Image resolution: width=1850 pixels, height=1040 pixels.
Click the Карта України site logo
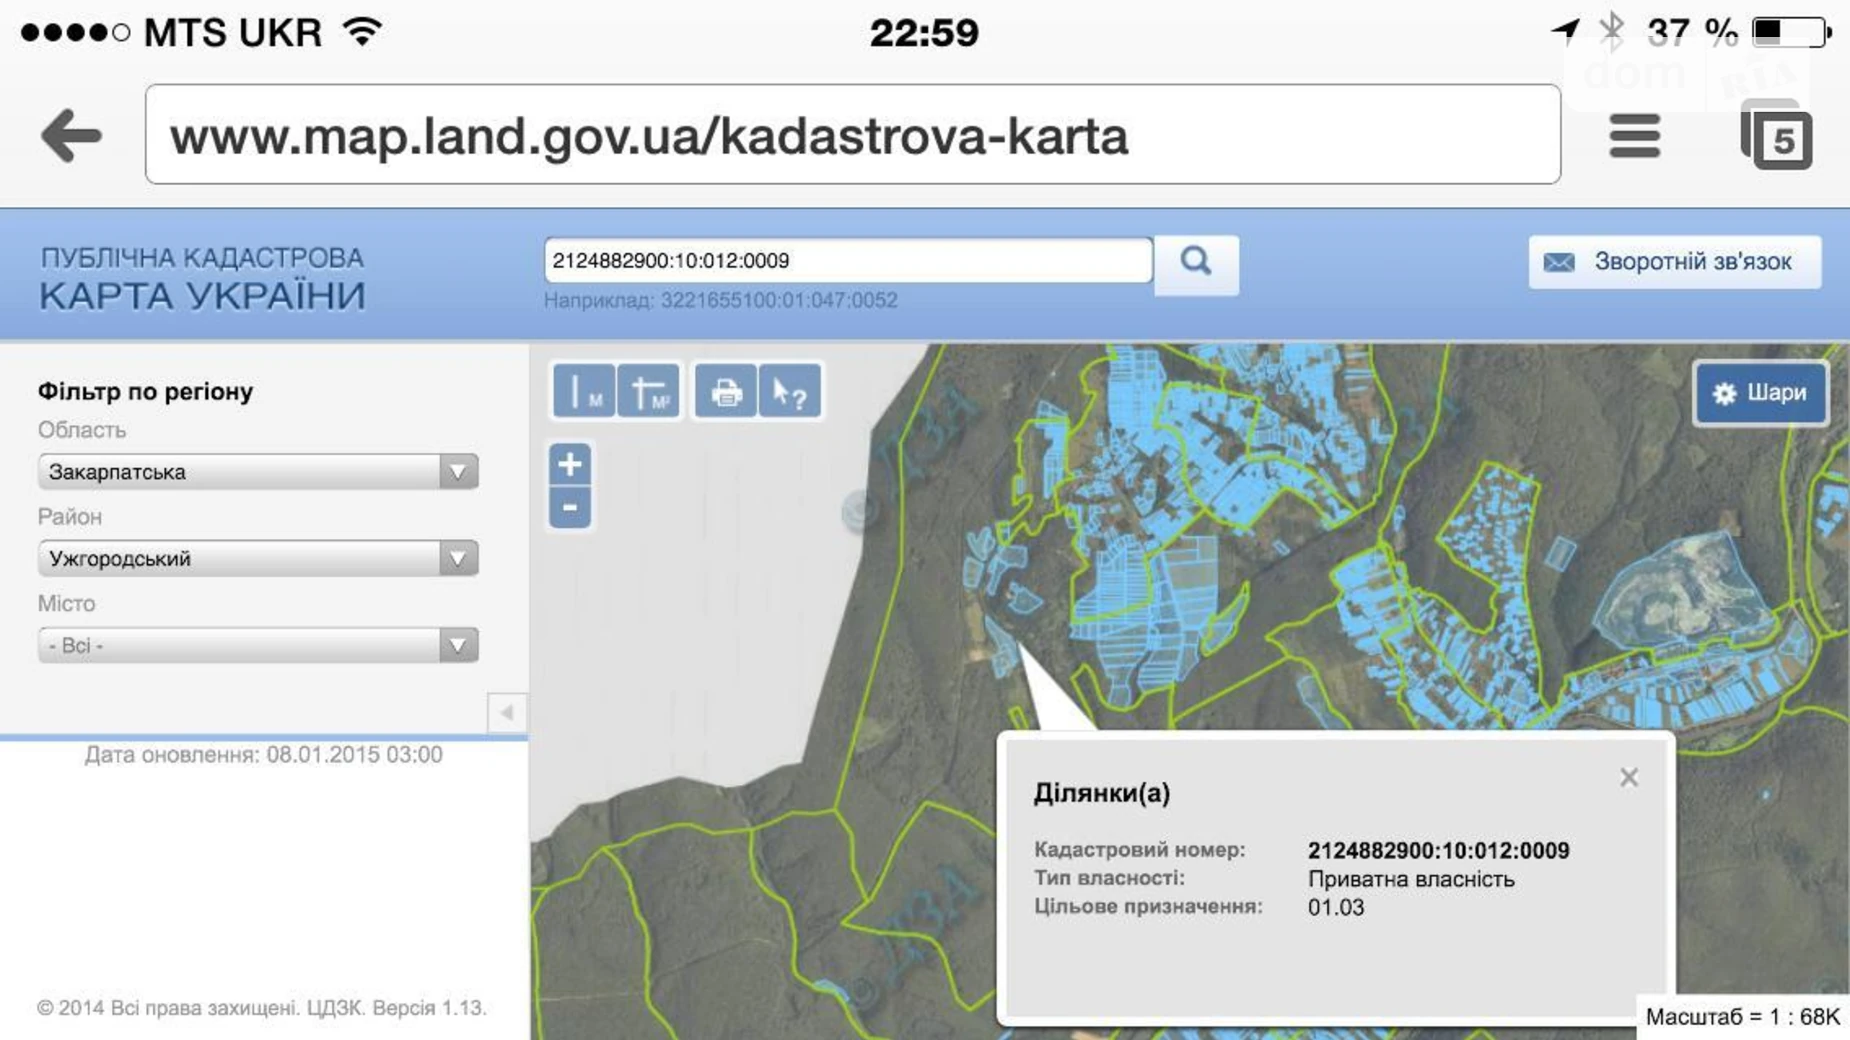(x=203, y=278)
